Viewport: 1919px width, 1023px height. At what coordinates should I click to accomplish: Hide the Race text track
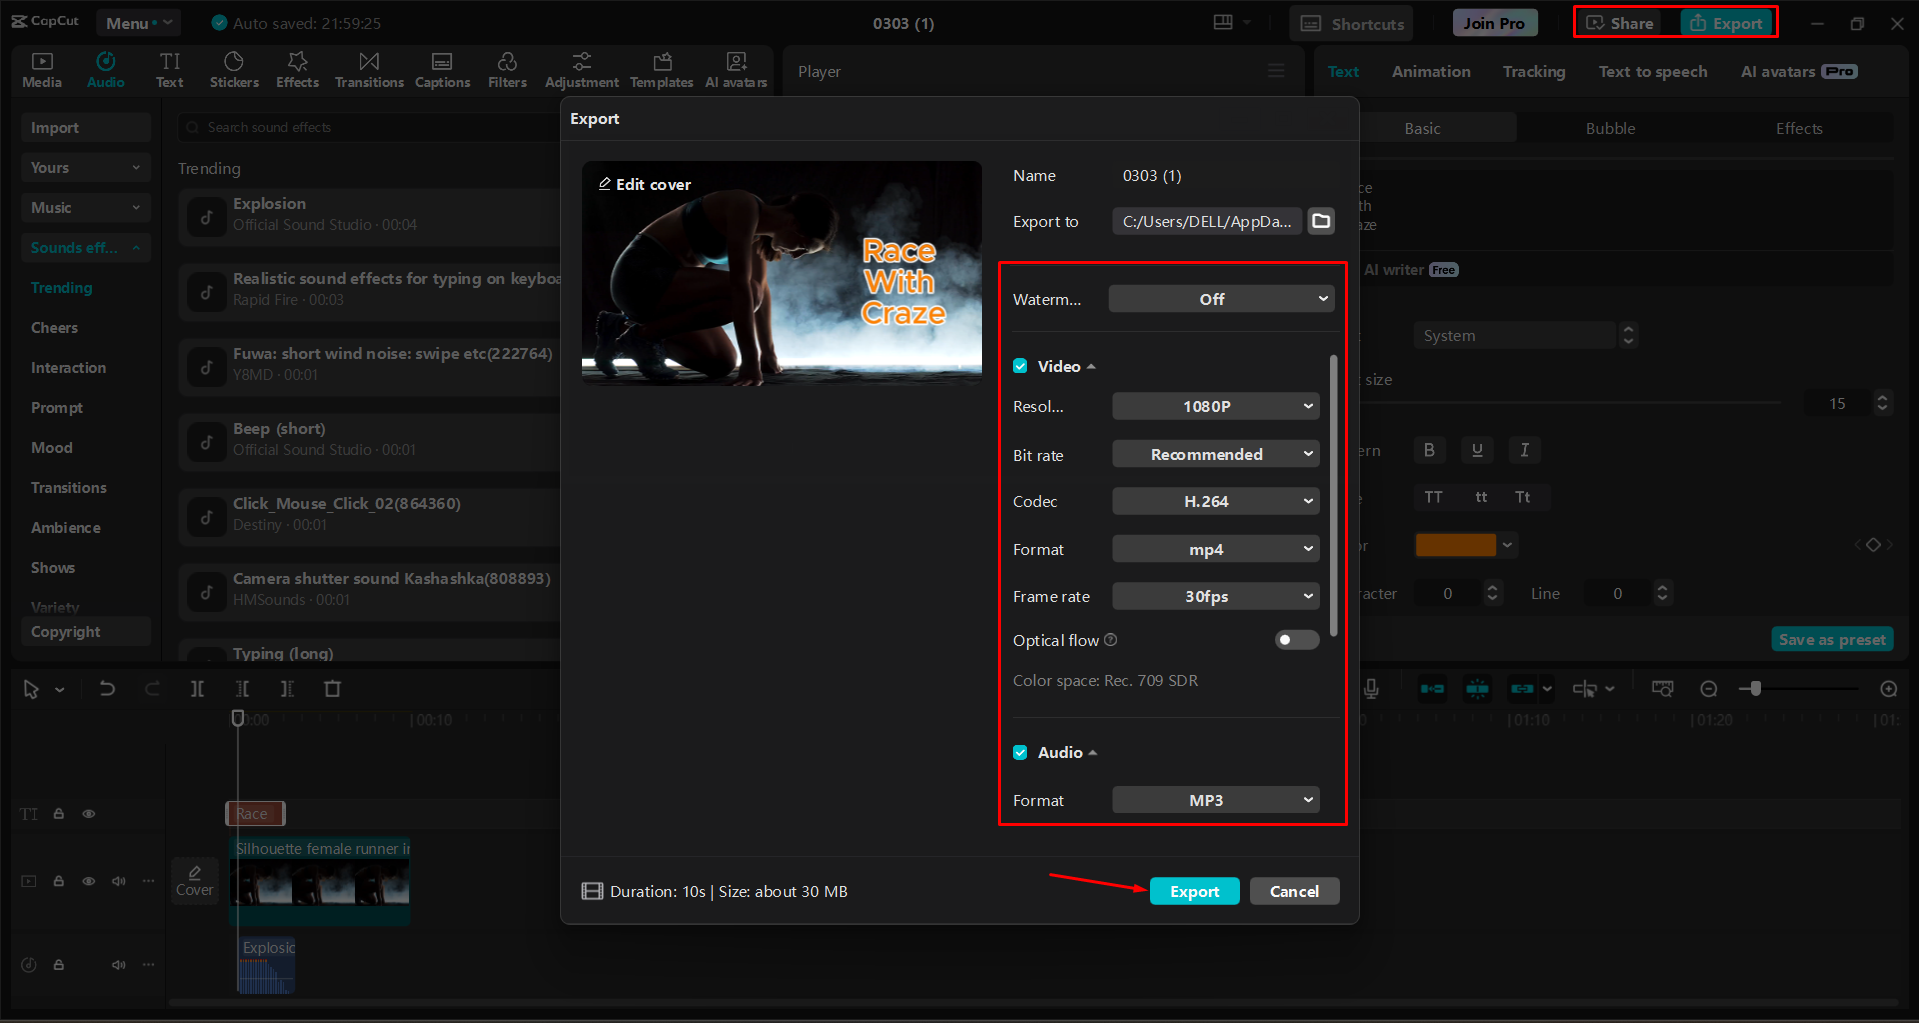88,814
